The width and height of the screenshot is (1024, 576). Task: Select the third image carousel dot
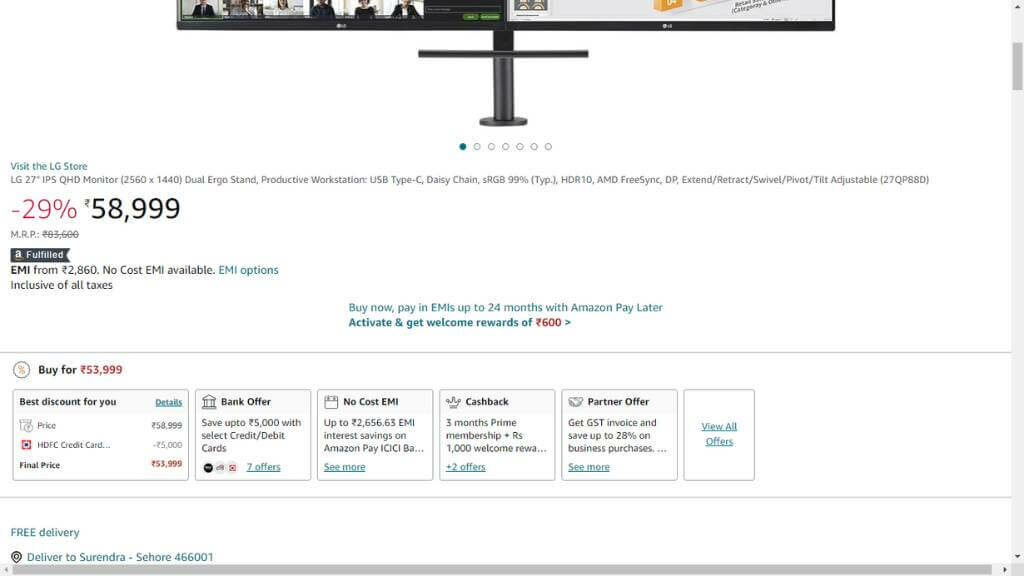point(491,146)
